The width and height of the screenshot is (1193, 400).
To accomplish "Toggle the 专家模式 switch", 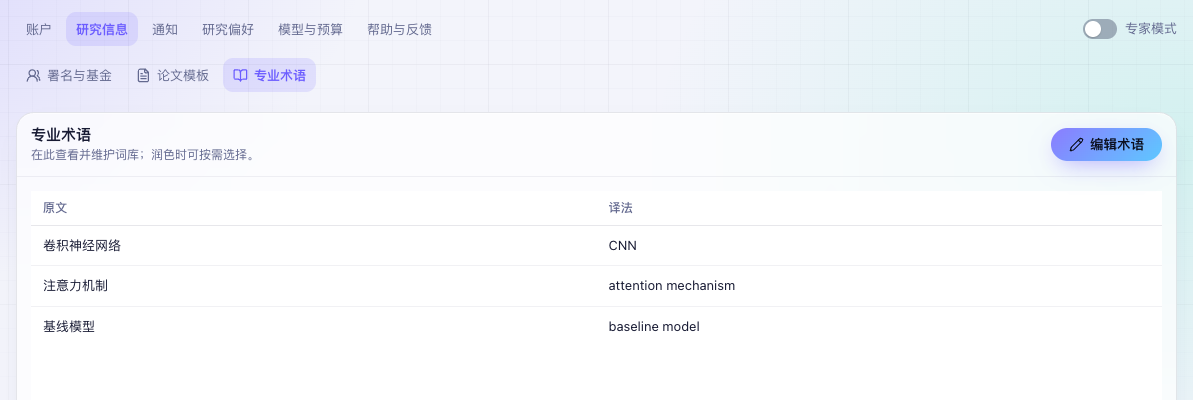I will pyautogui.click(x=1099, y=30).
